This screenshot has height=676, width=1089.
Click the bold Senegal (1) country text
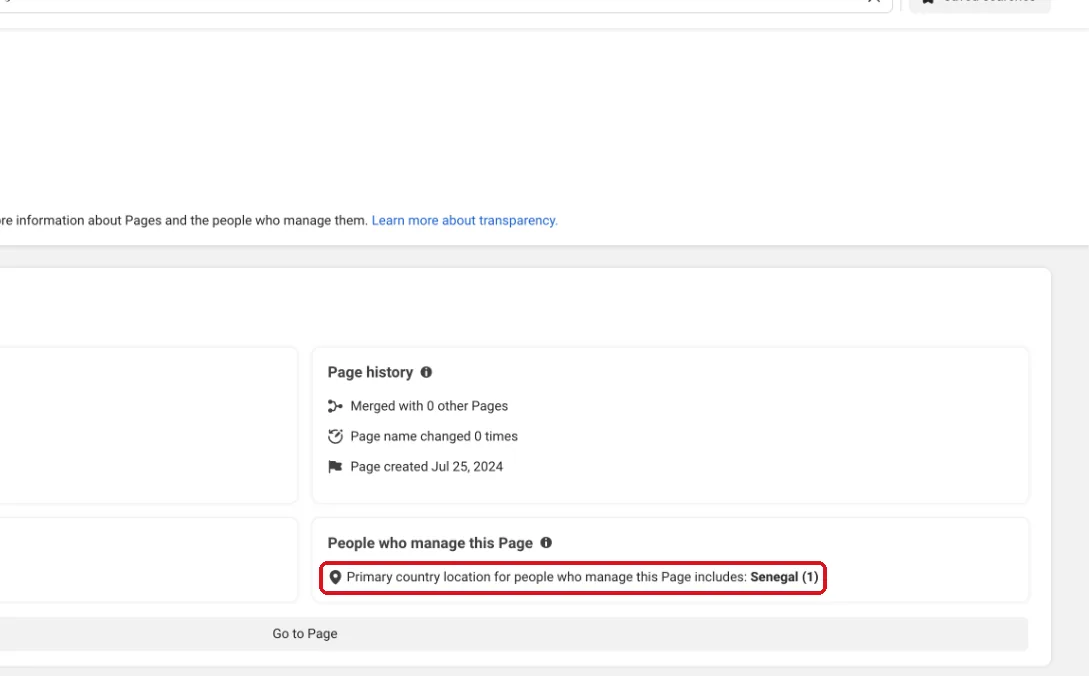(784, 577)
